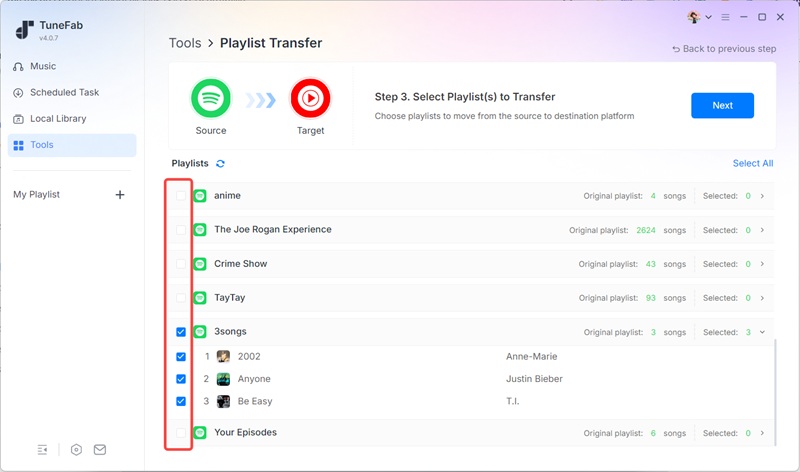
Task: Click the anime playlist name
Action: (x=228, y=195)
